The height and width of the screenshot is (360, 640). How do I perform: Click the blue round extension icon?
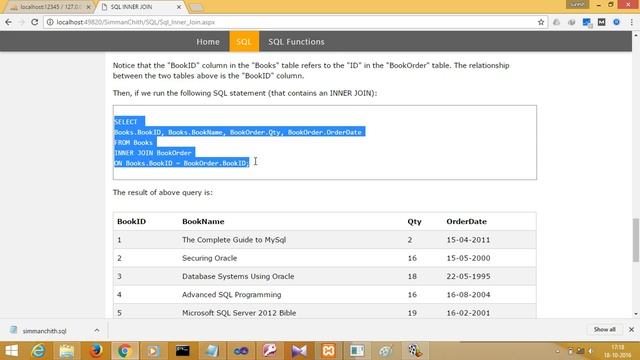coord(616,22)
